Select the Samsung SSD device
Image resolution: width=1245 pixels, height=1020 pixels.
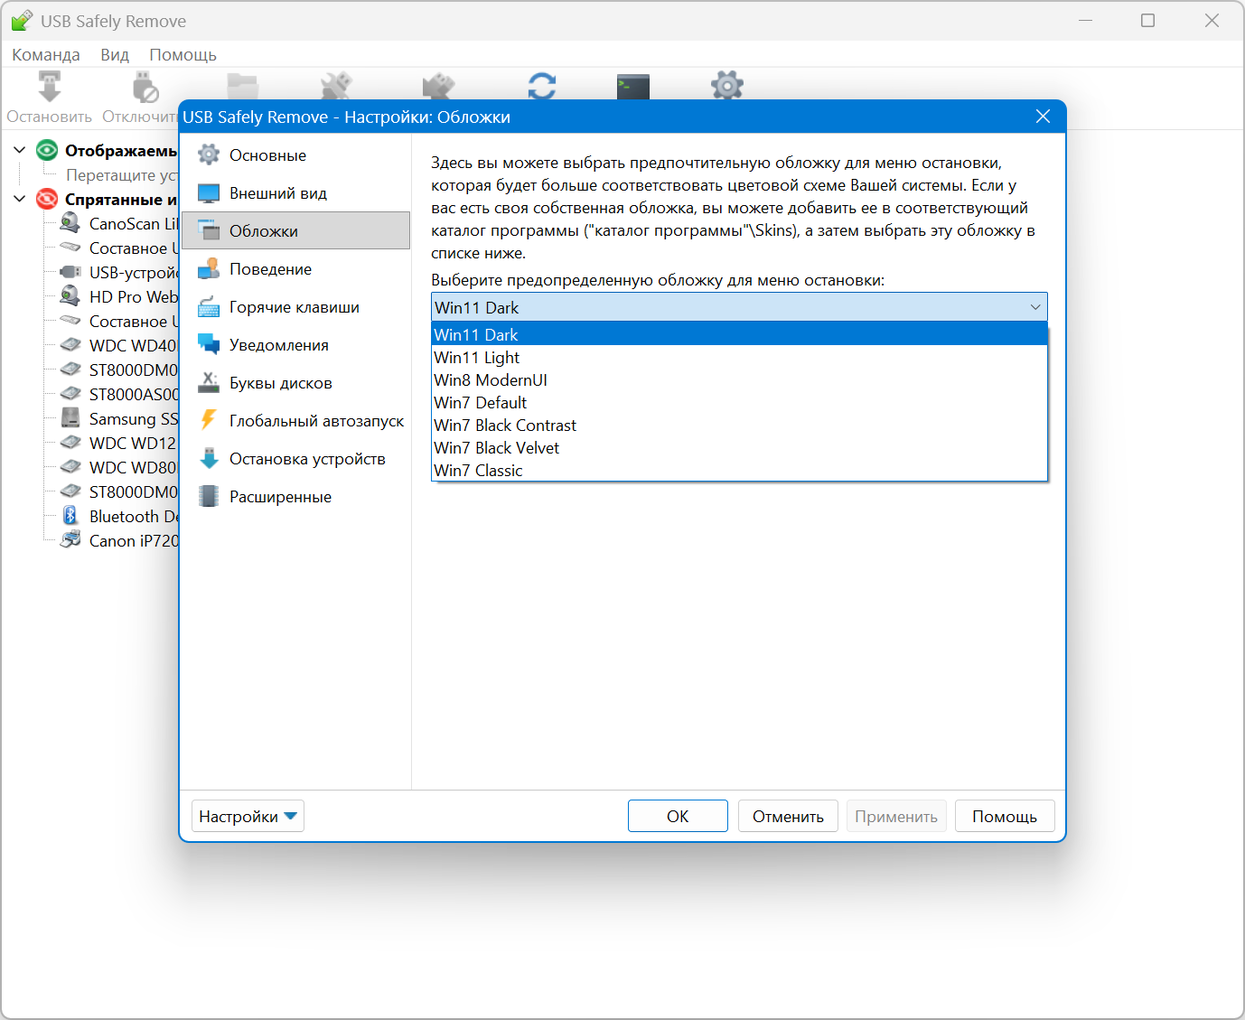tap(133, 419)
